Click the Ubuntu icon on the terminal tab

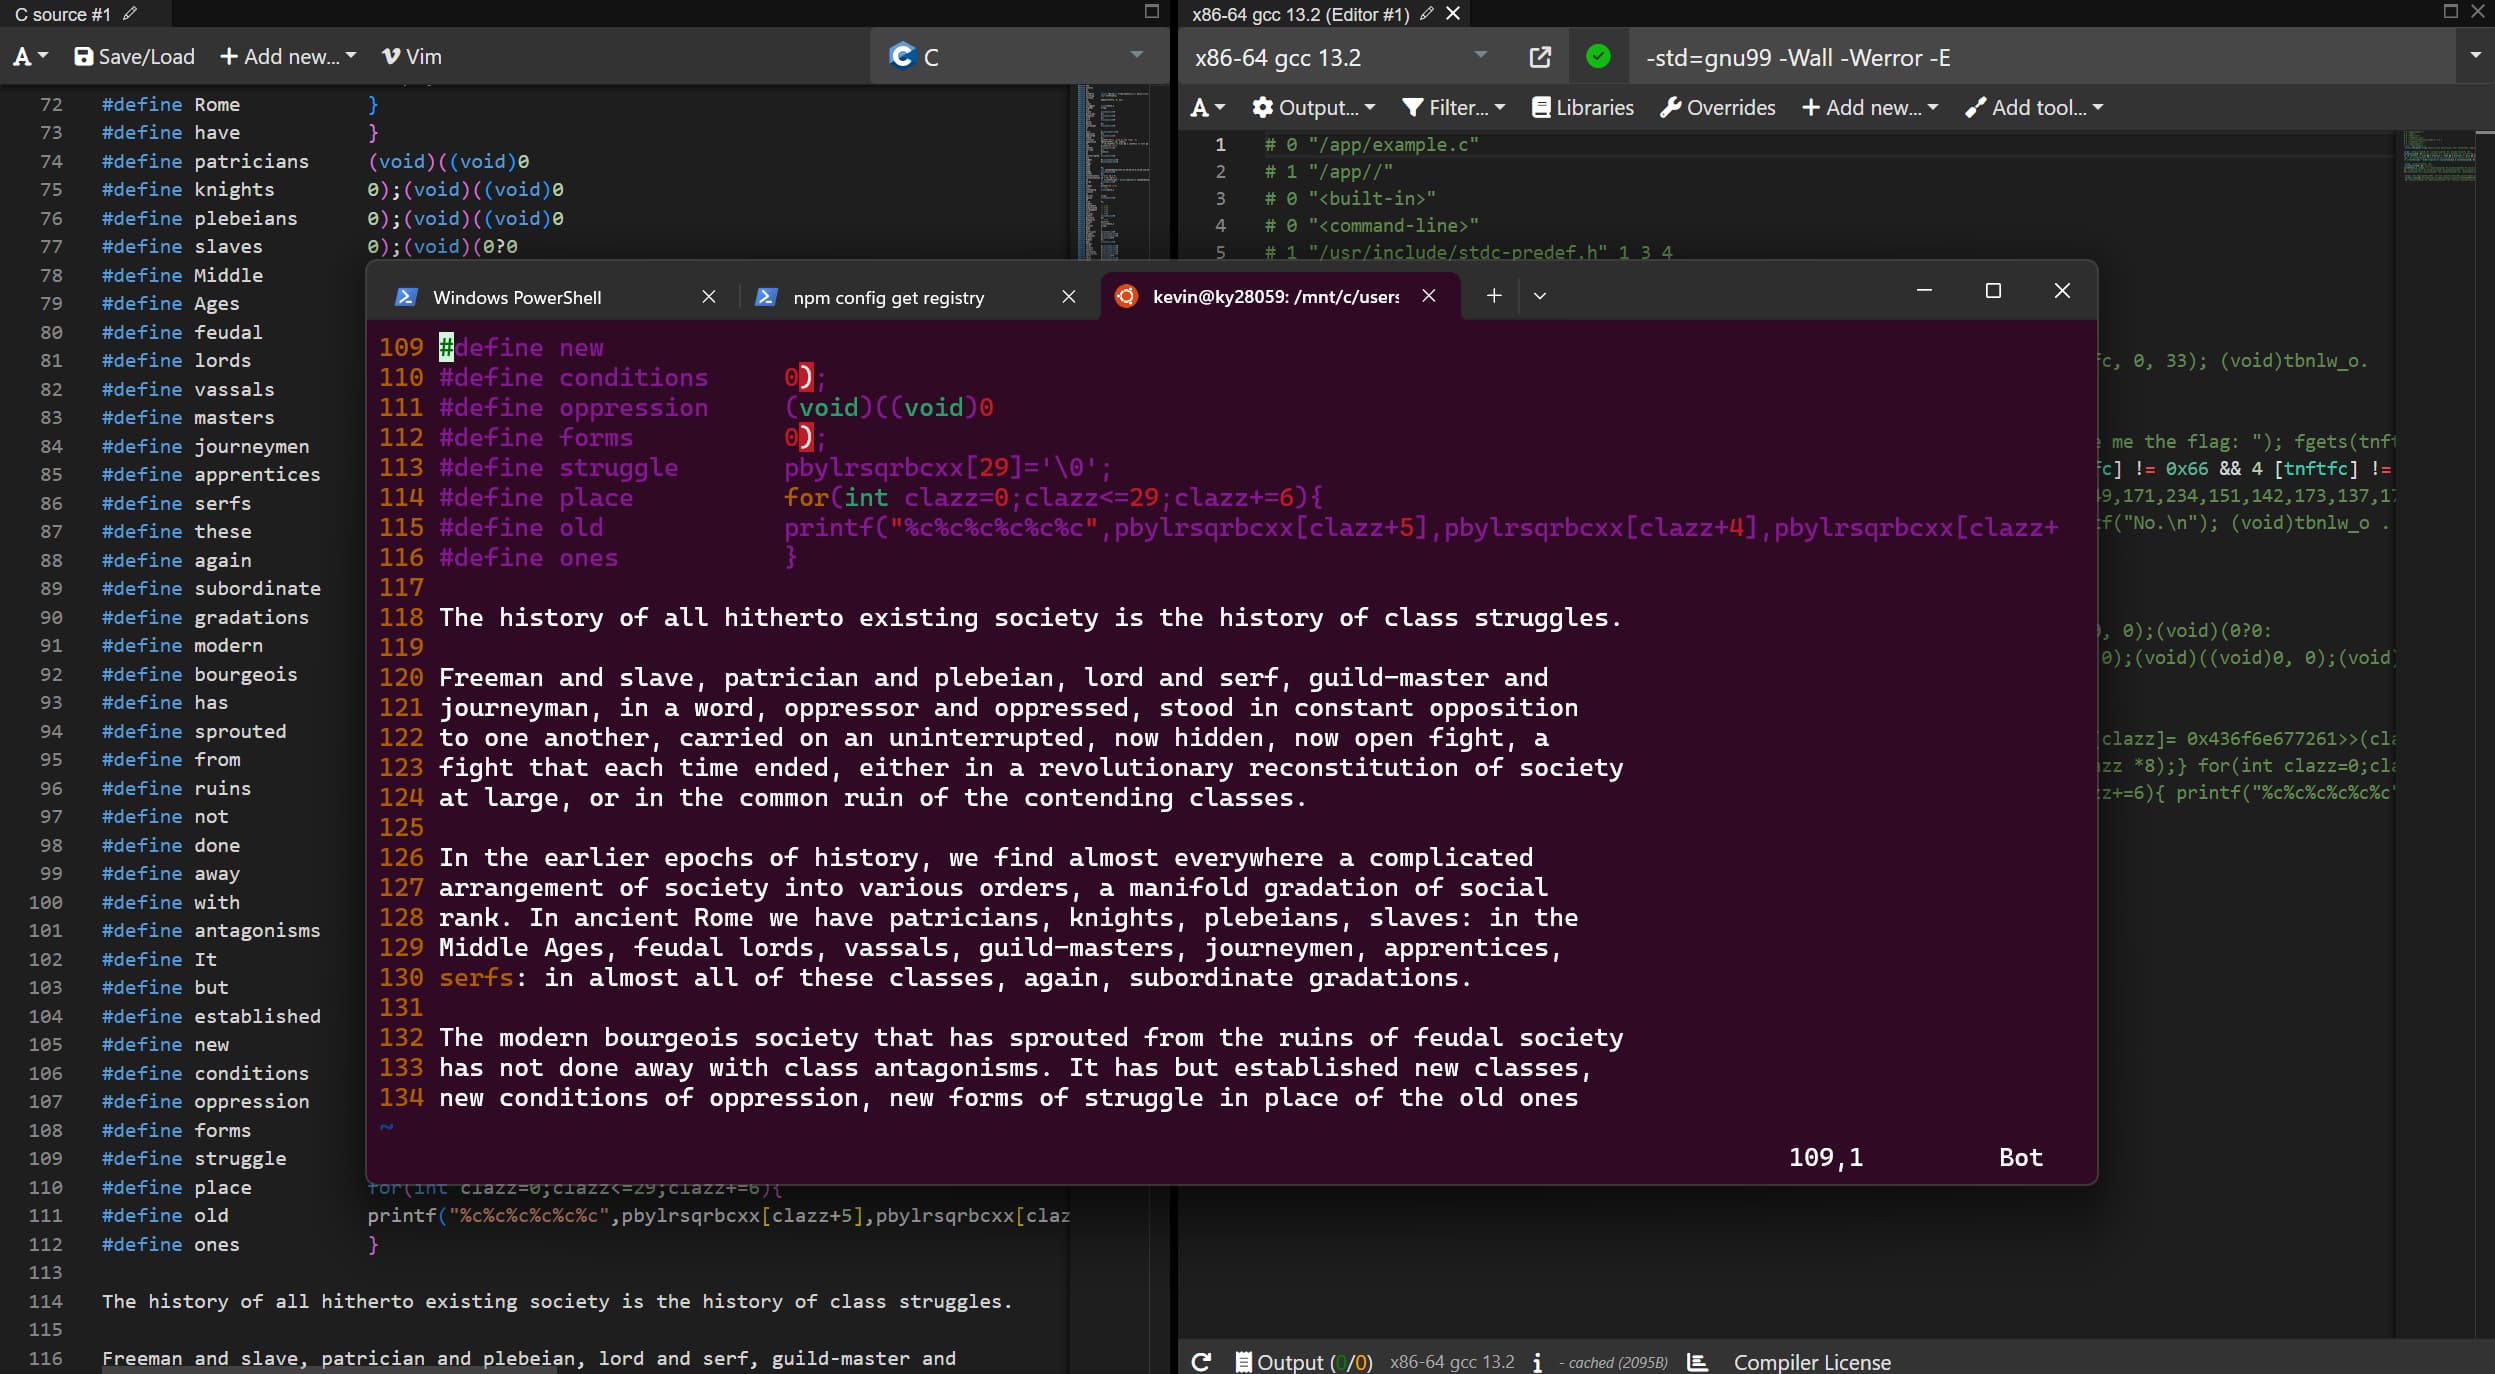coord(1126,296)
